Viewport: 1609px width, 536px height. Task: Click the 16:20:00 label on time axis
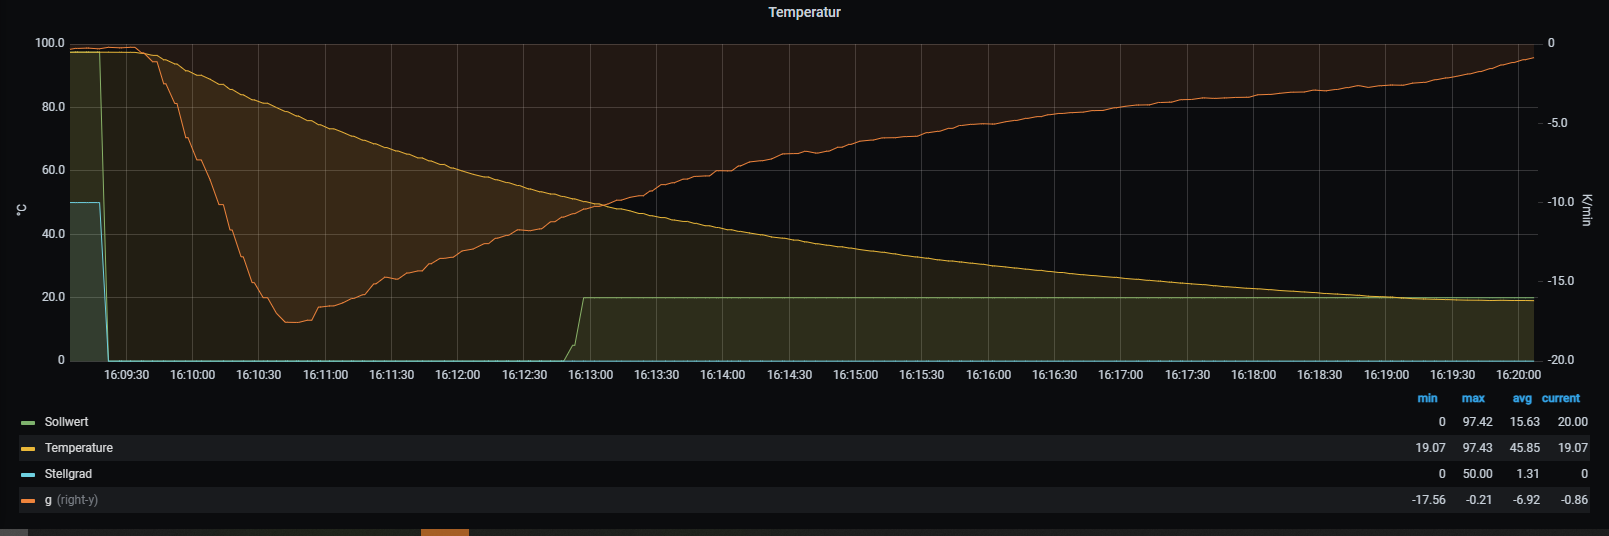coord(1518,375)
